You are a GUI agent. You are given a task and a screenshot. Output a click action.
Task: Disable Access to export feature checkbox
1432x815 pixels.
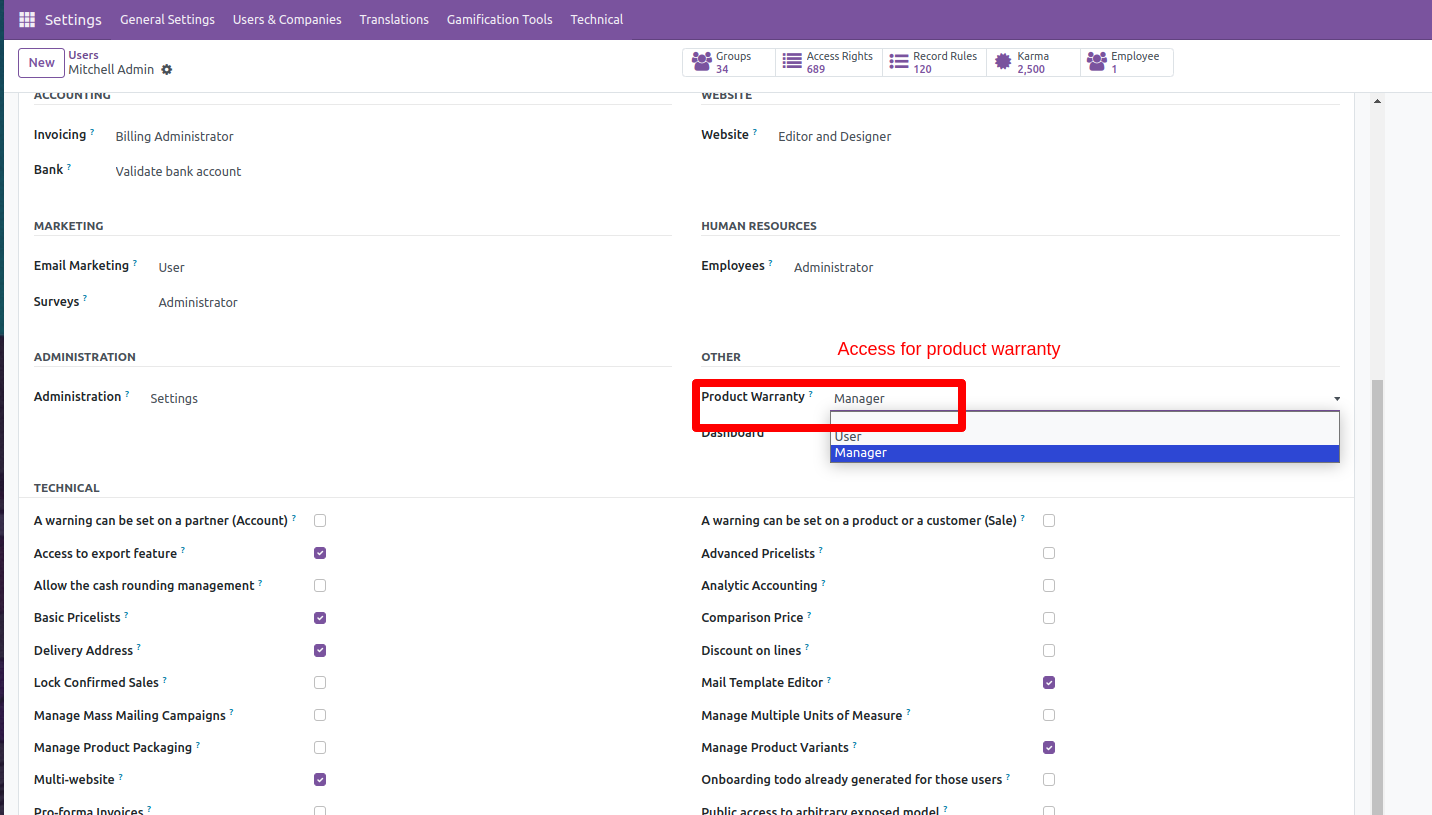tap(320, 553)
